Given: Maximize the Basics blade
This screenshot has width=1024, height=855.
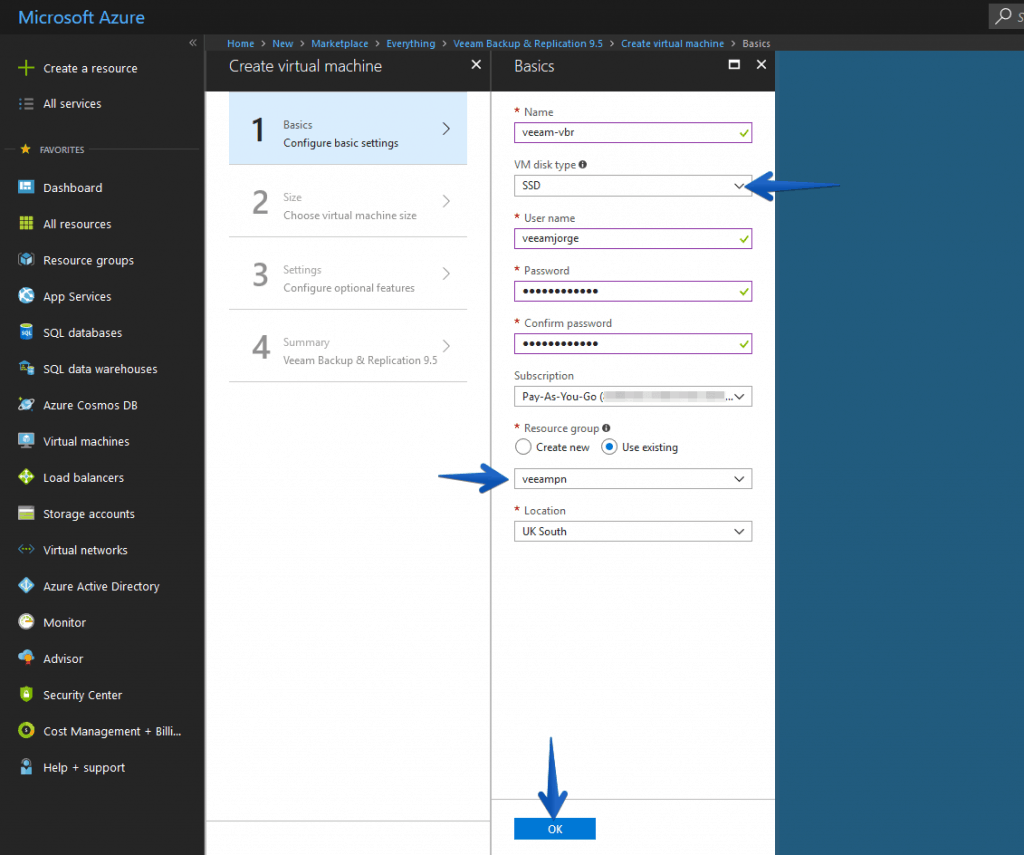Looking at the screenshot, I should click(x=734, y=65).
